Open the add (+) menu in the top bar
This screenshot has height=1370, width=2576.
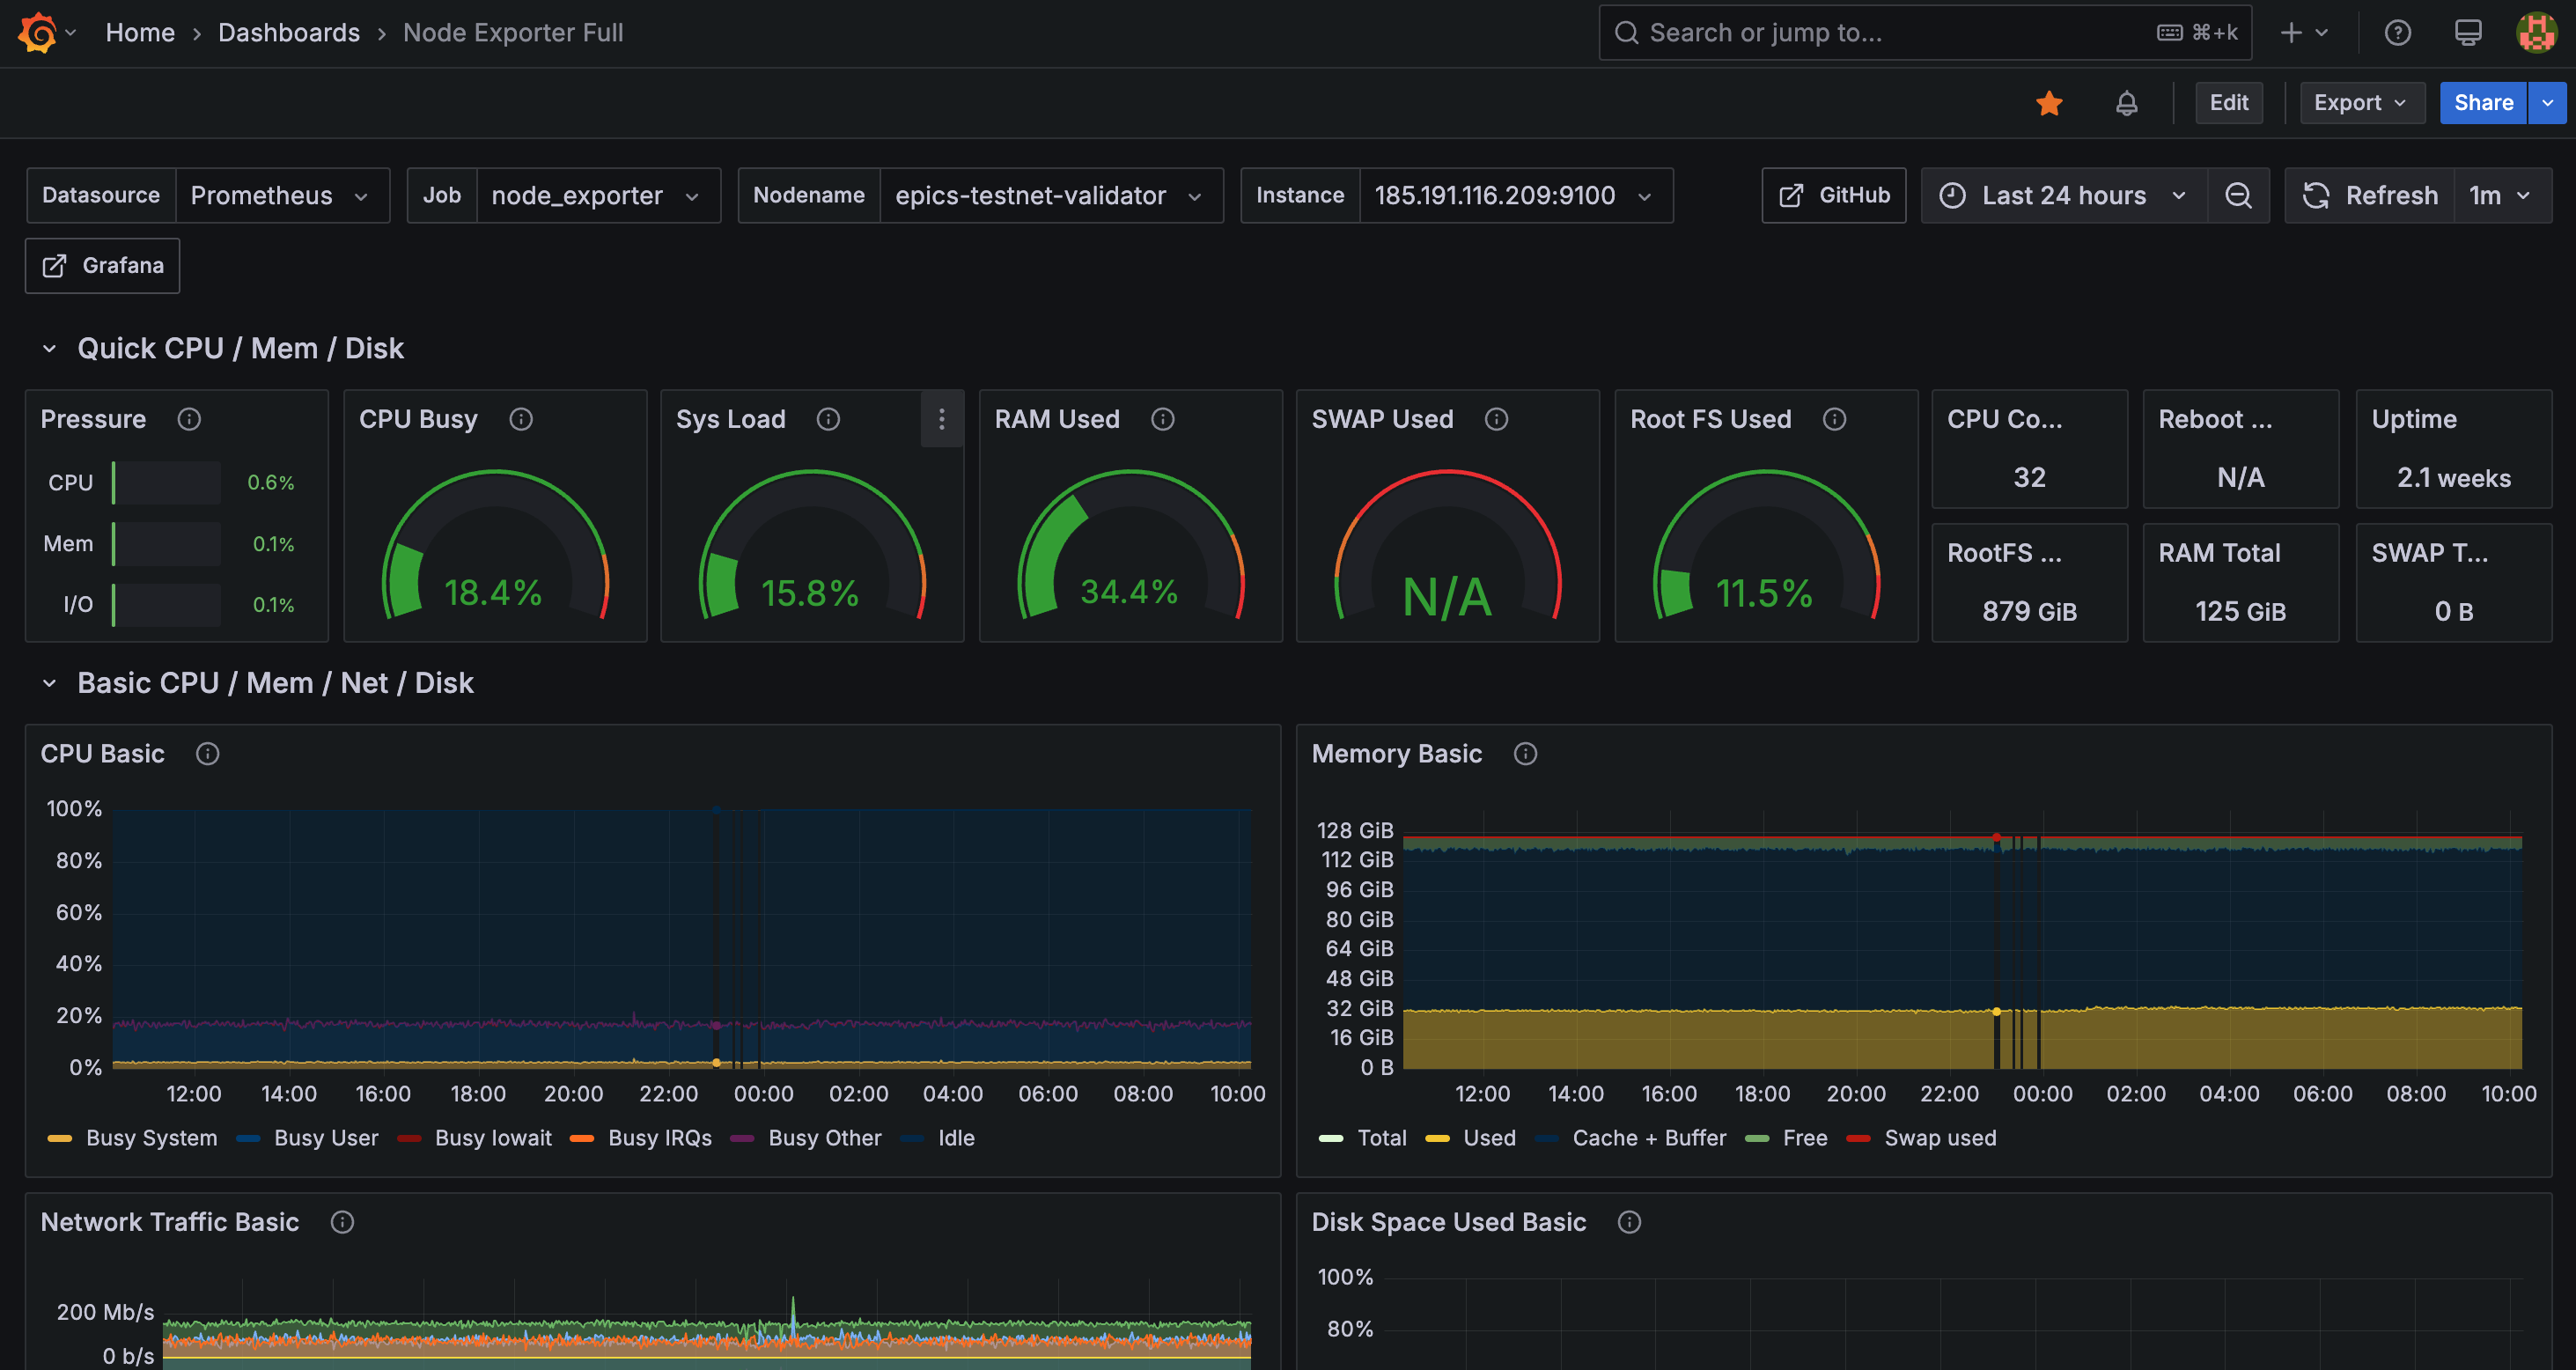2303,31
